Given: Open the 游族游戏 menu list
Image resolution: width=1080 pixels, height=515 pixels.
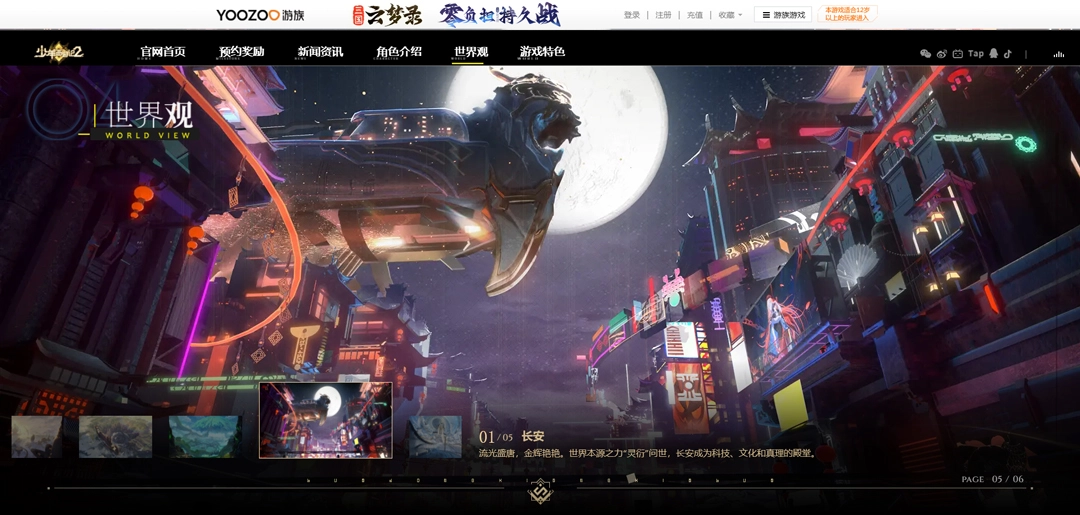Looking at the screenshot, I should [783, 15].
